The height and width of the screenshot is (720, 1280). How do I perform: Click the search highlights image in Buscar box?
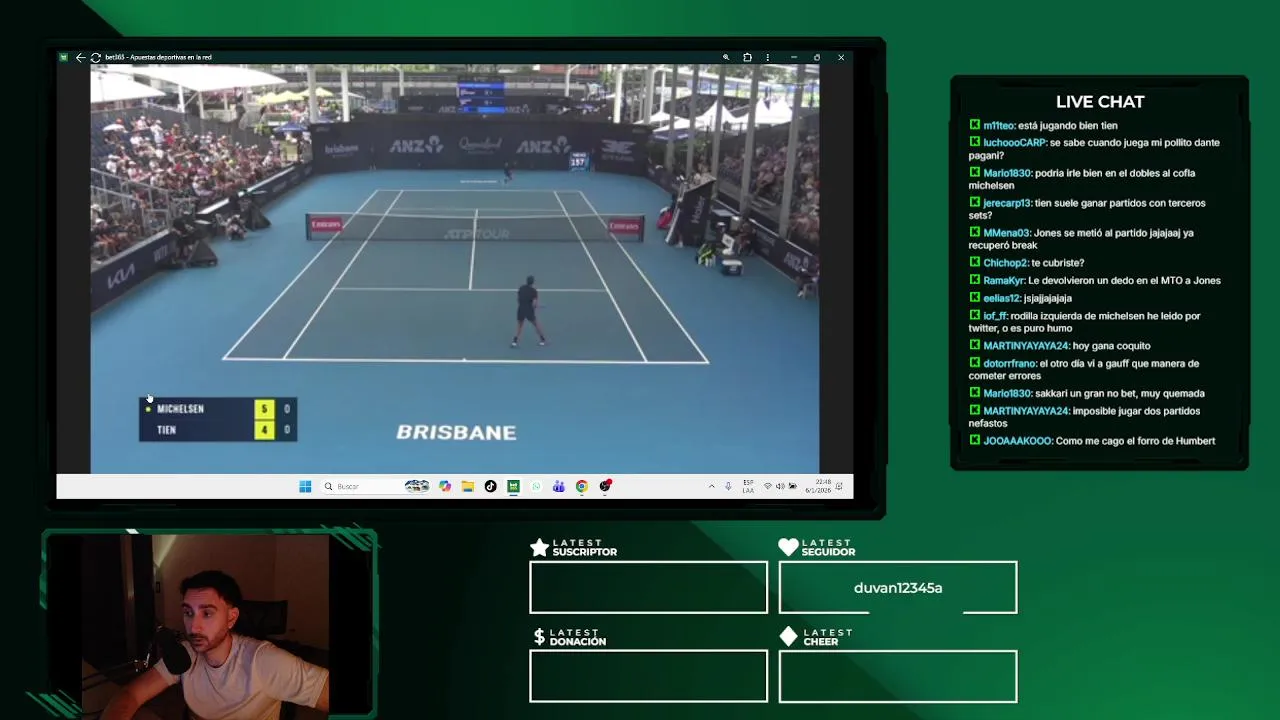[417, 486]
